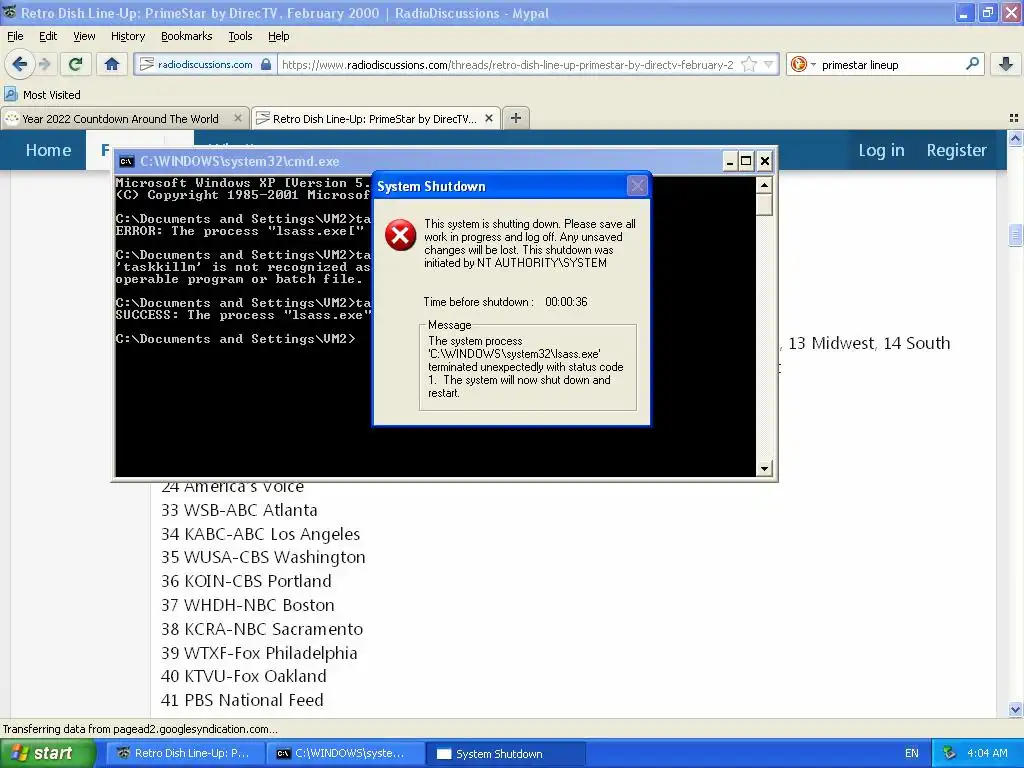The image size is (1024, 768).
Task: Open the Home page icon in toolbar
Action: click(112, 64)
